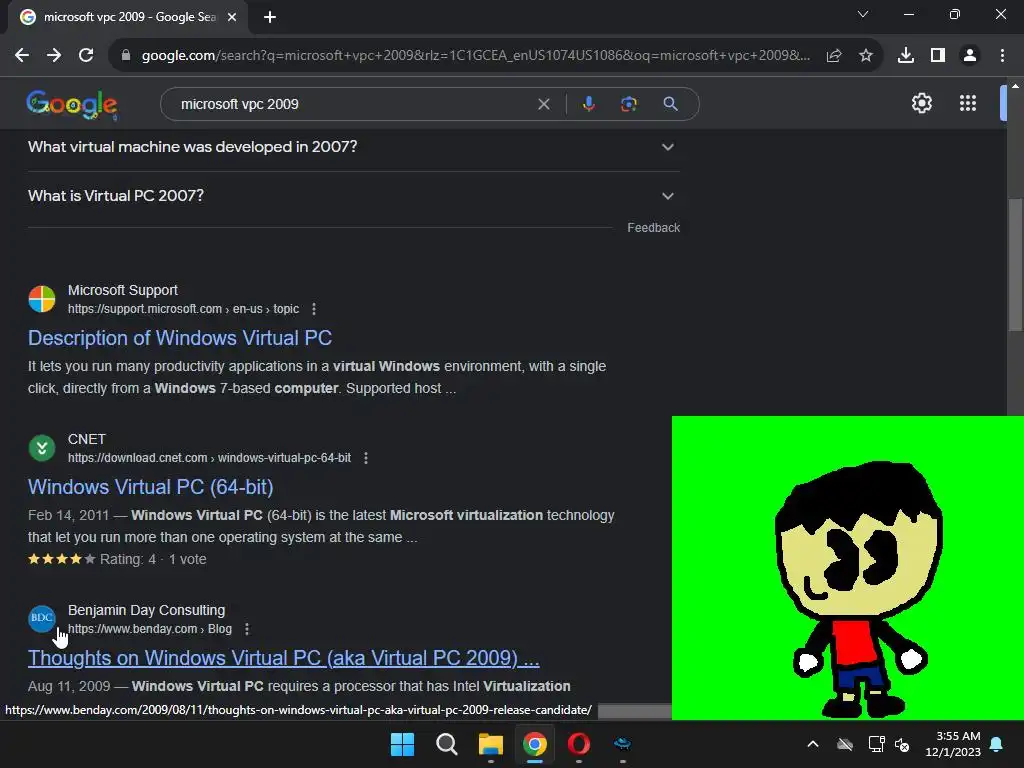Open 'Description of Windows Virtual PC' link
Screen dimensions: 1024x768
(180, 338)
